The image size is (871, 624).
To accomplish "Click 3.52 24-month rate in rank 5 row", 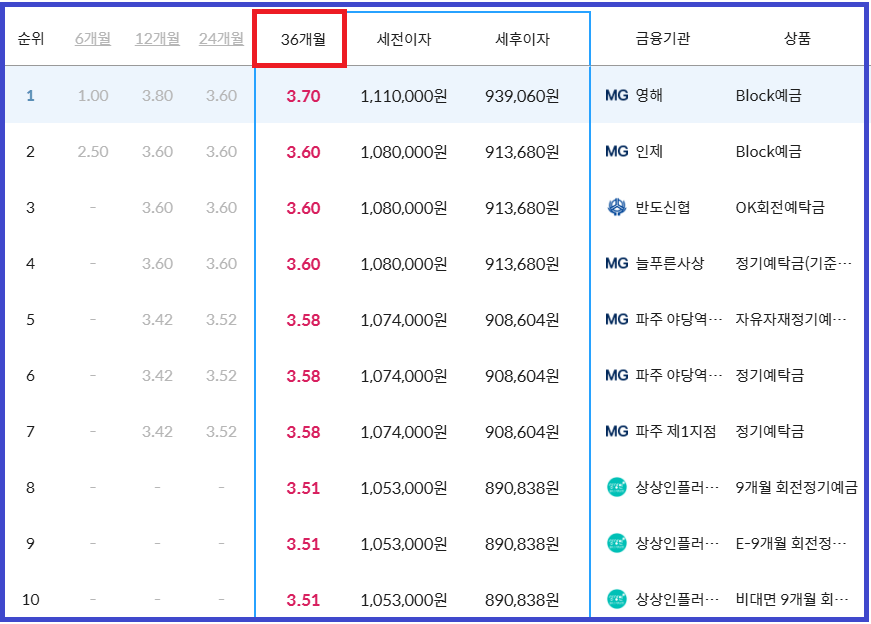I will [221, 320].
